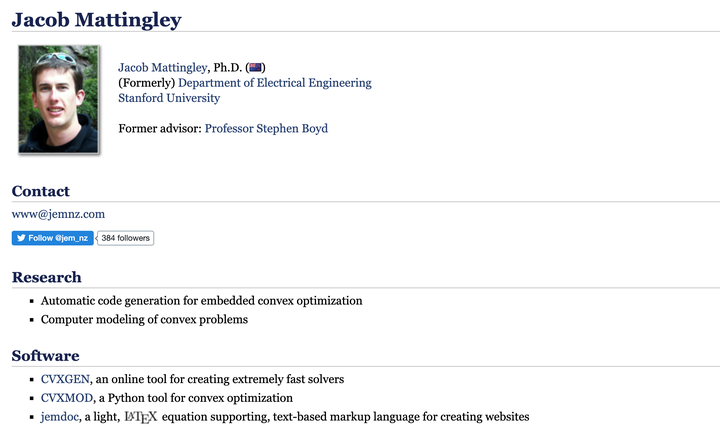This screenshot has width=720, height=427.
Task: Click the Former advisor label text
Action: click(x=160, y=129)
